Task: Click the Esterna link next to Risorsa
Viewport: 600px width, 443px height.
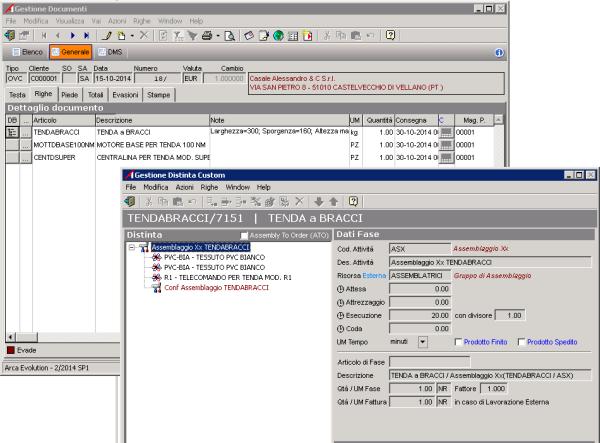Action: point(374,275)
